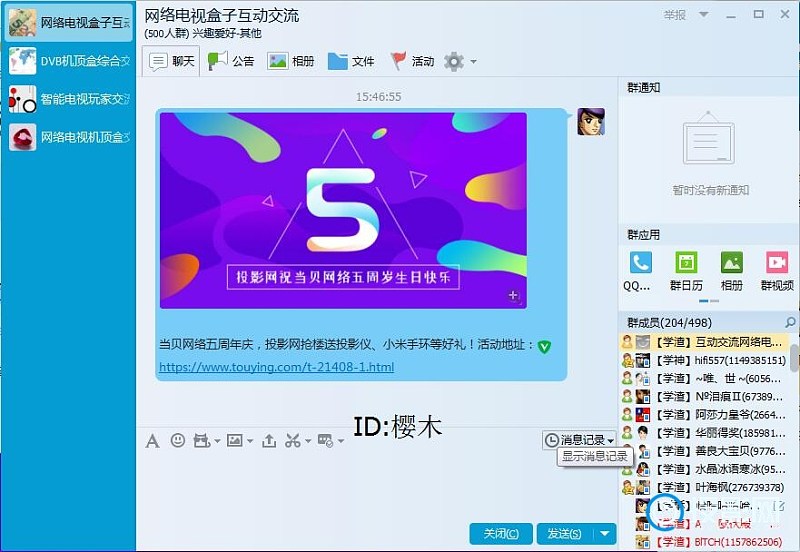Click the message-options icon after the scissors

326,440
